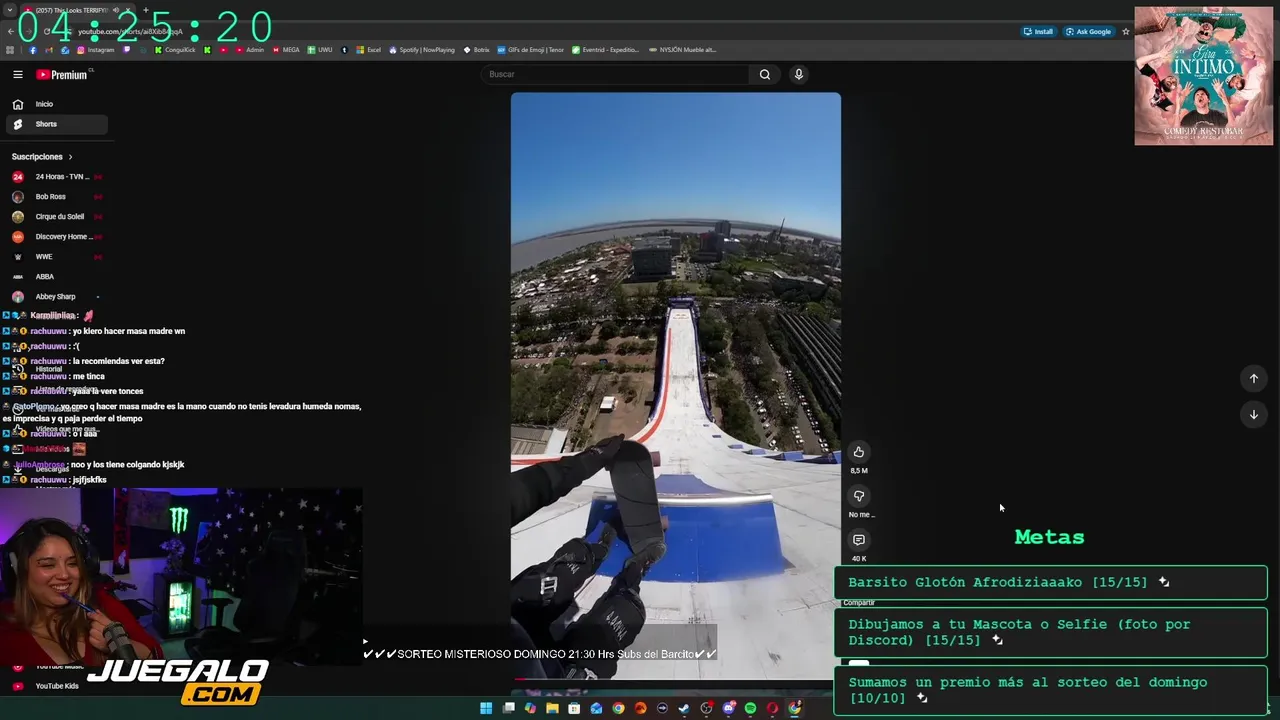The height and width of the screenshot is (720, 1280).
Task: Open the ABBA subscription channel
Action: pyautogui.click(x=56, y=277)
